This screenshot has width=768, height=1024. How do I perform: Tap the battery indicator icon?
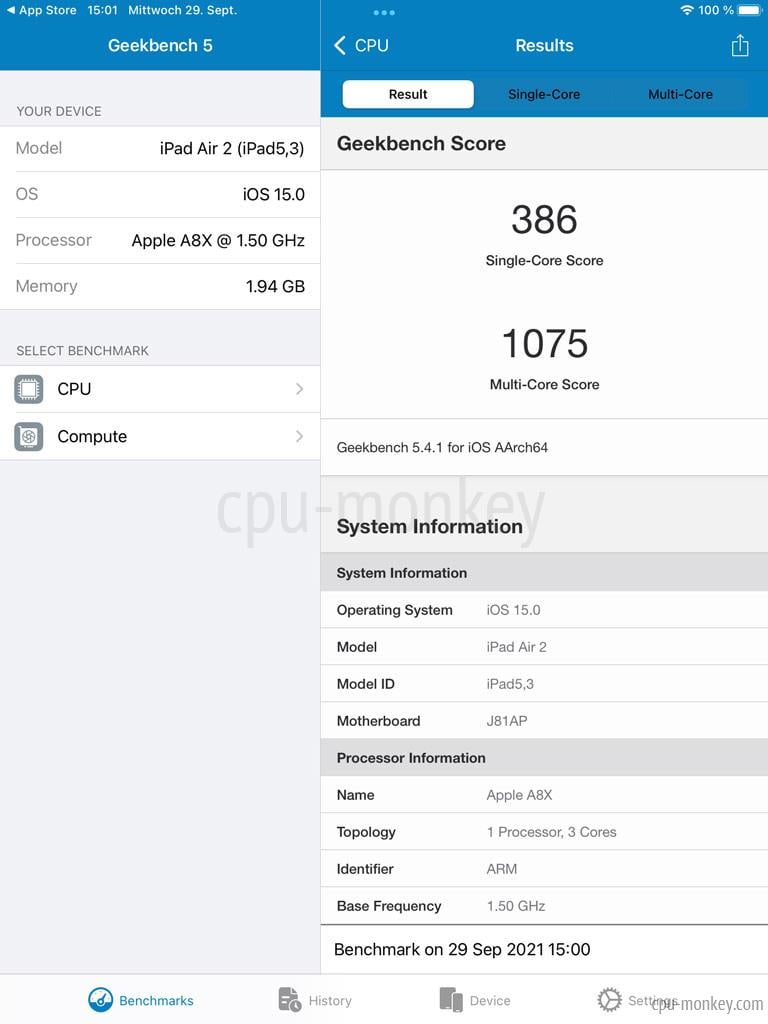tap(750, 10)
